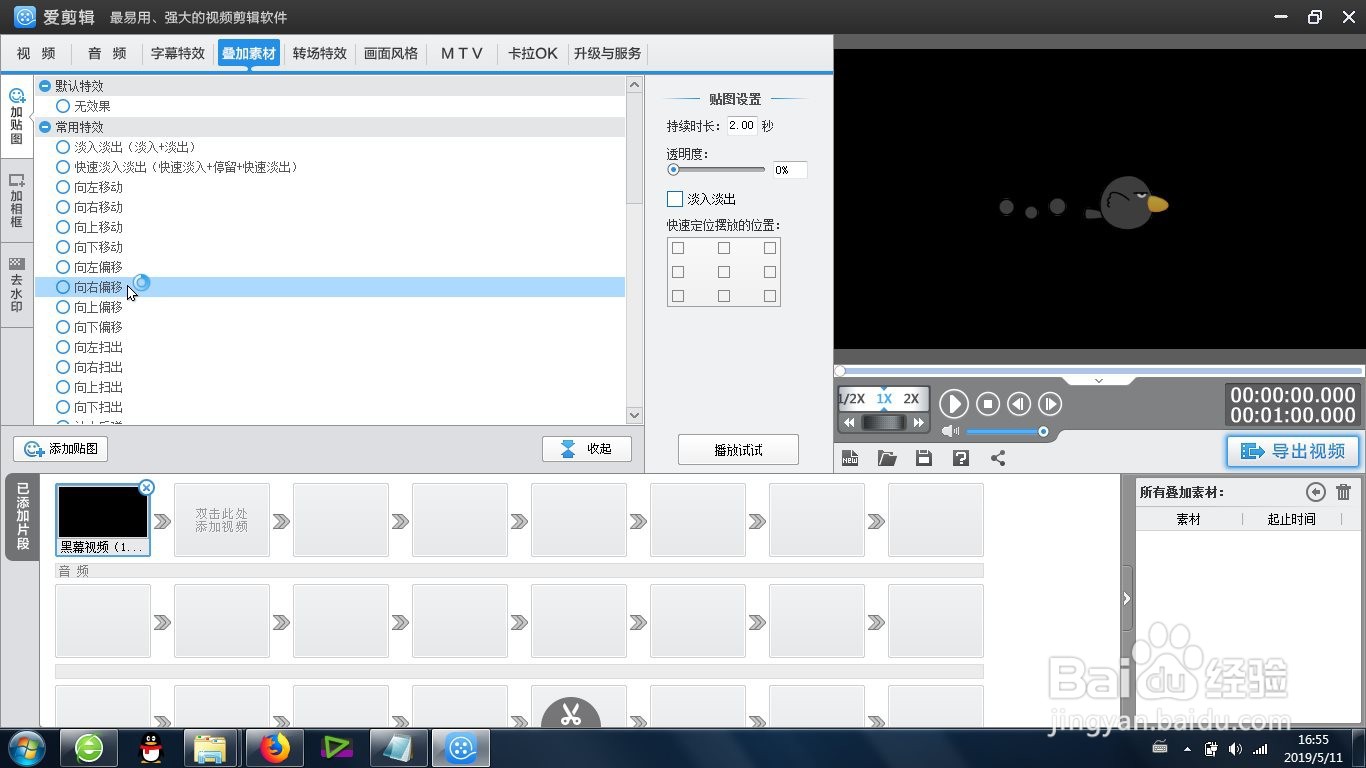1366x768 pixels.
Task: Select the 向下移动 effect
Action: click(x=90, y=247)
